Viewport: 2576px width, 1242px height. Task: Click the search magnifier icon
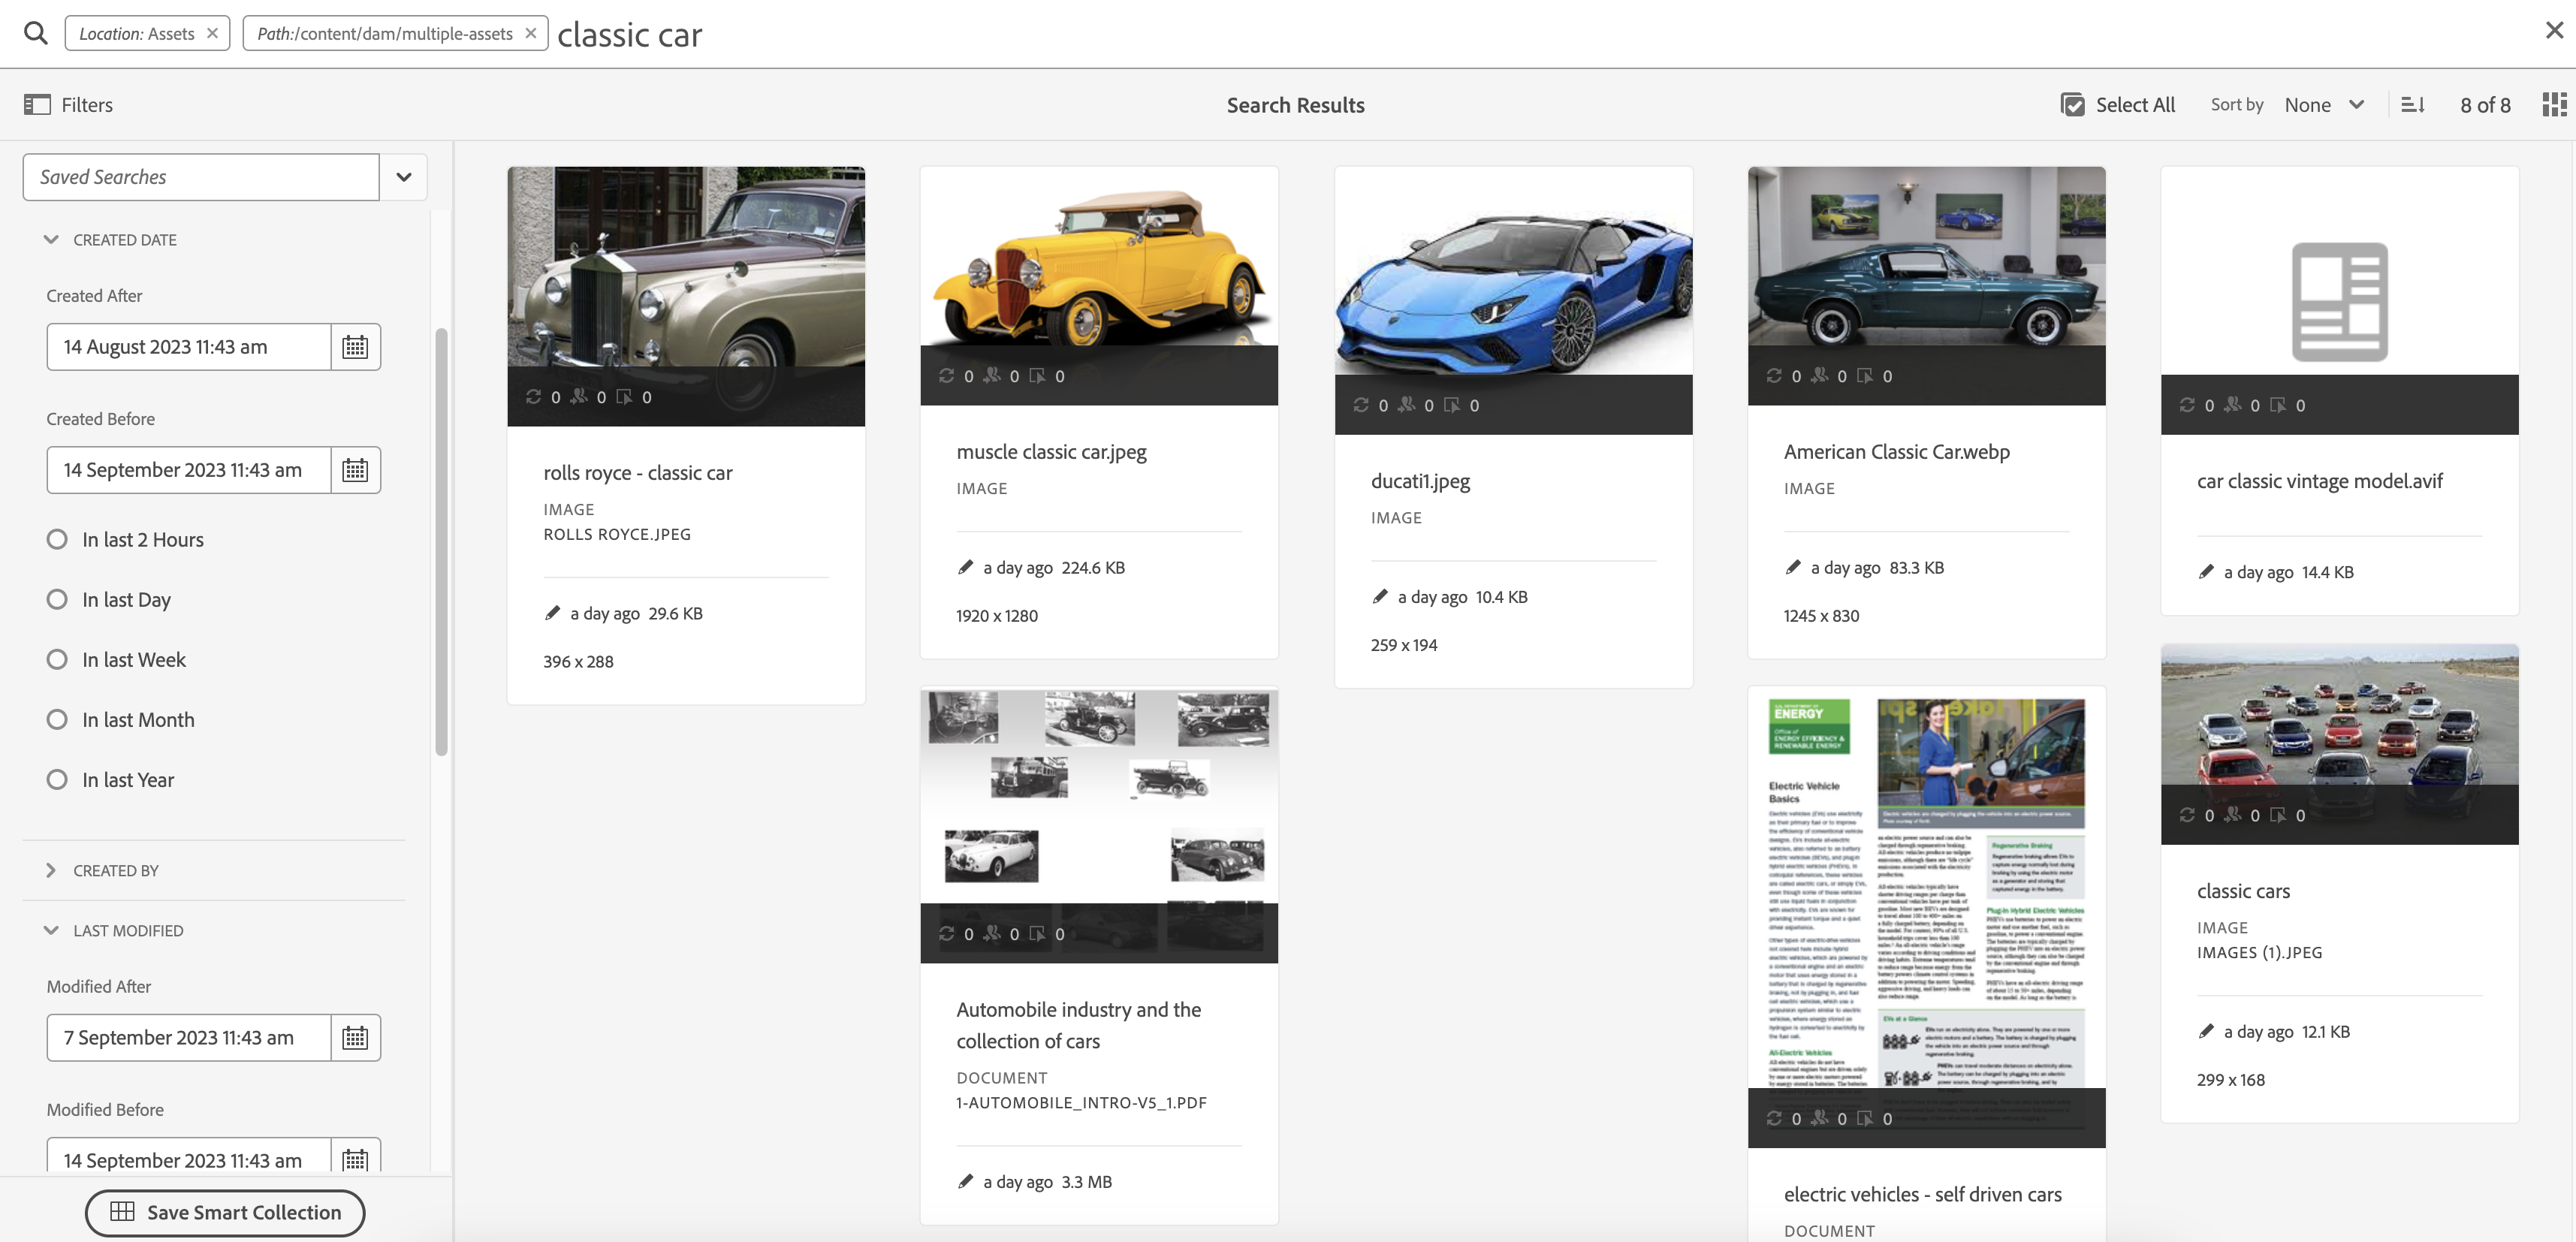[36, 33]
